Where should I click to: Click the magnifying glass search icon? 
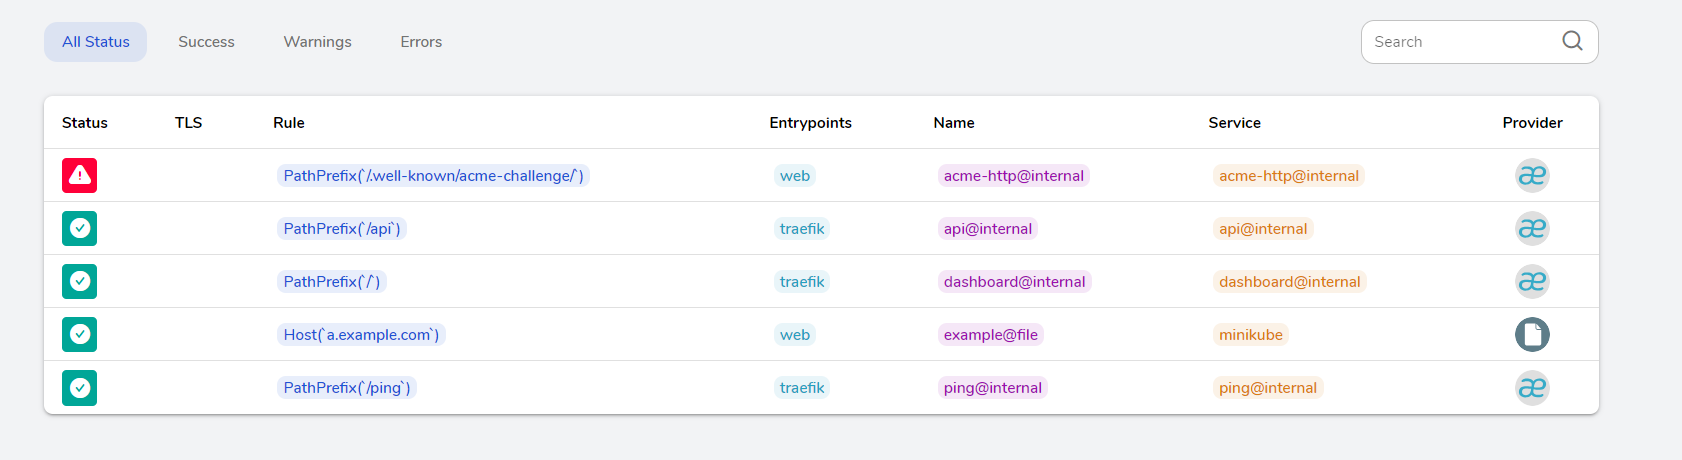pyautogui.click(x=1572, y=41)
